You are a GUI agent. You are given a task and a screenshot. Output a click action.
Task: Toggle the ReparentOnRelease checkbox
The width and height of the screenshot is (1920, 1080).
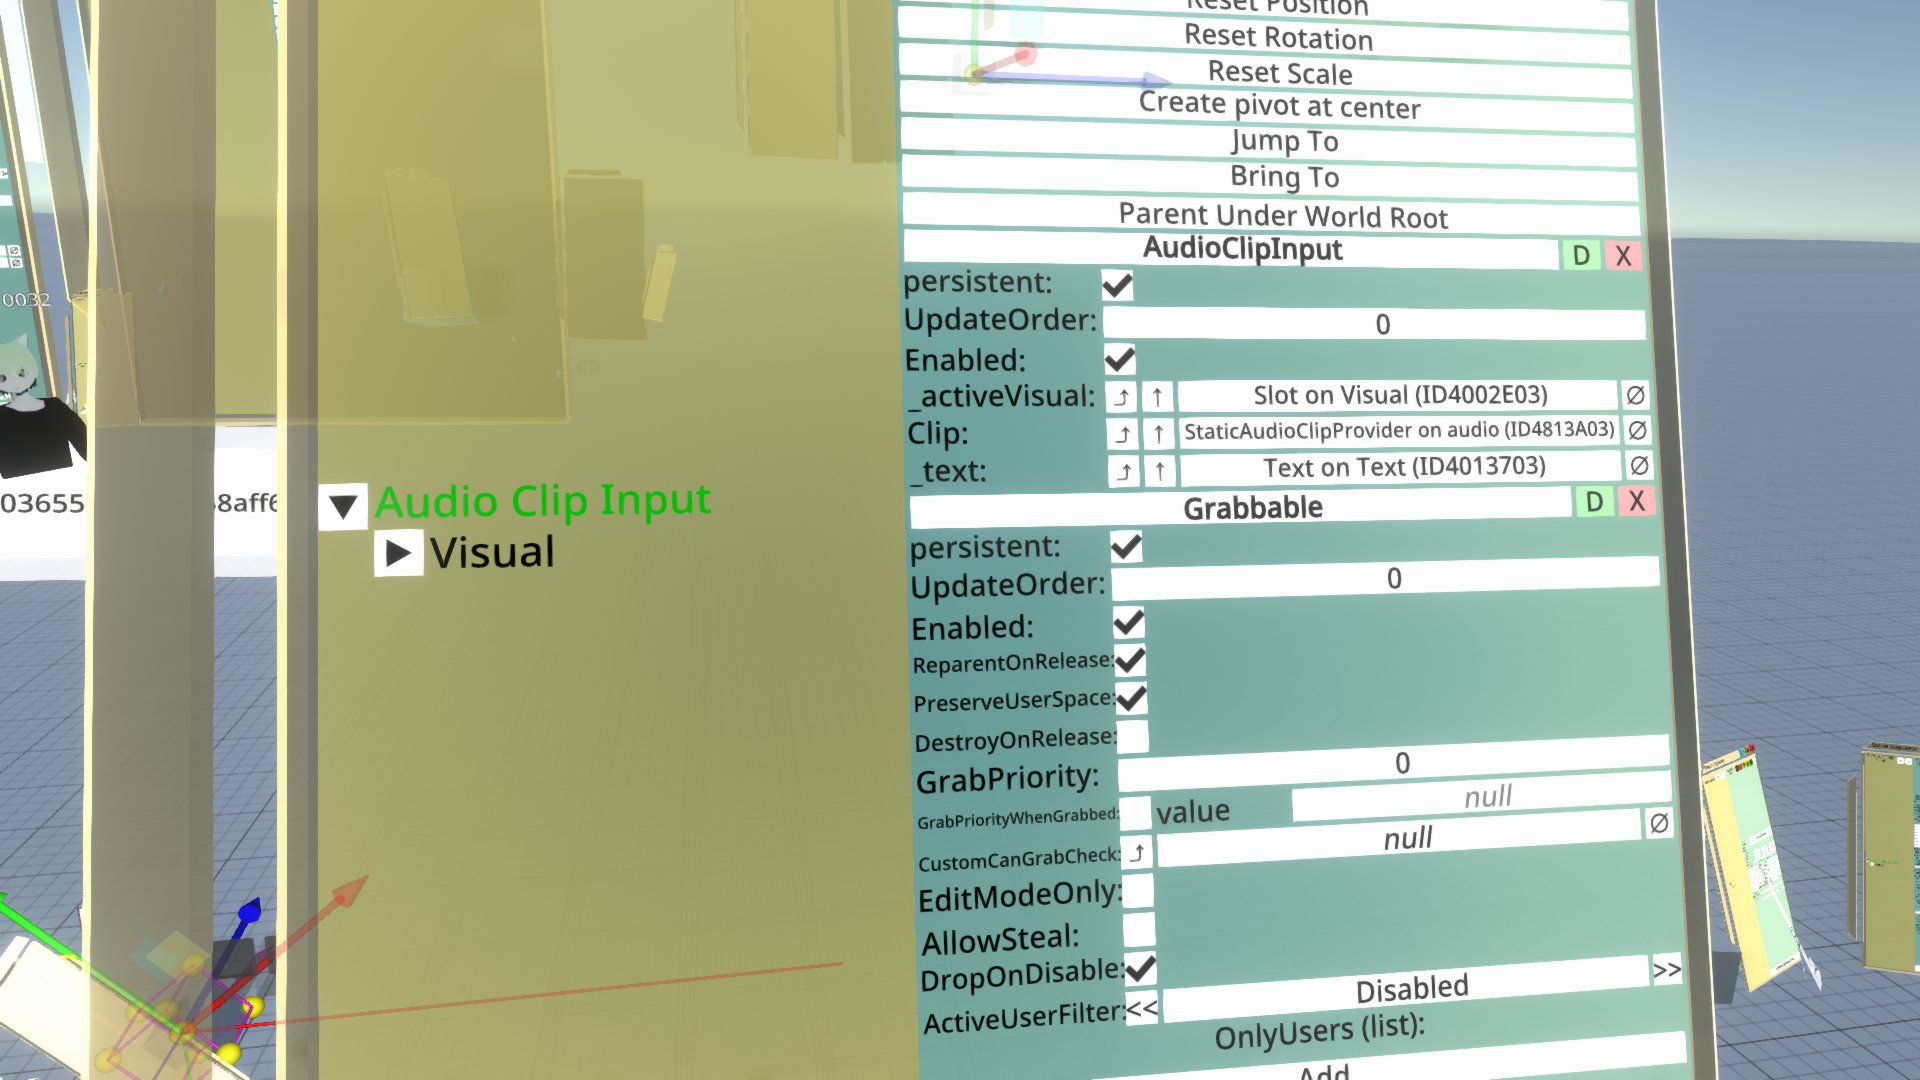(x=1130, y=659)
